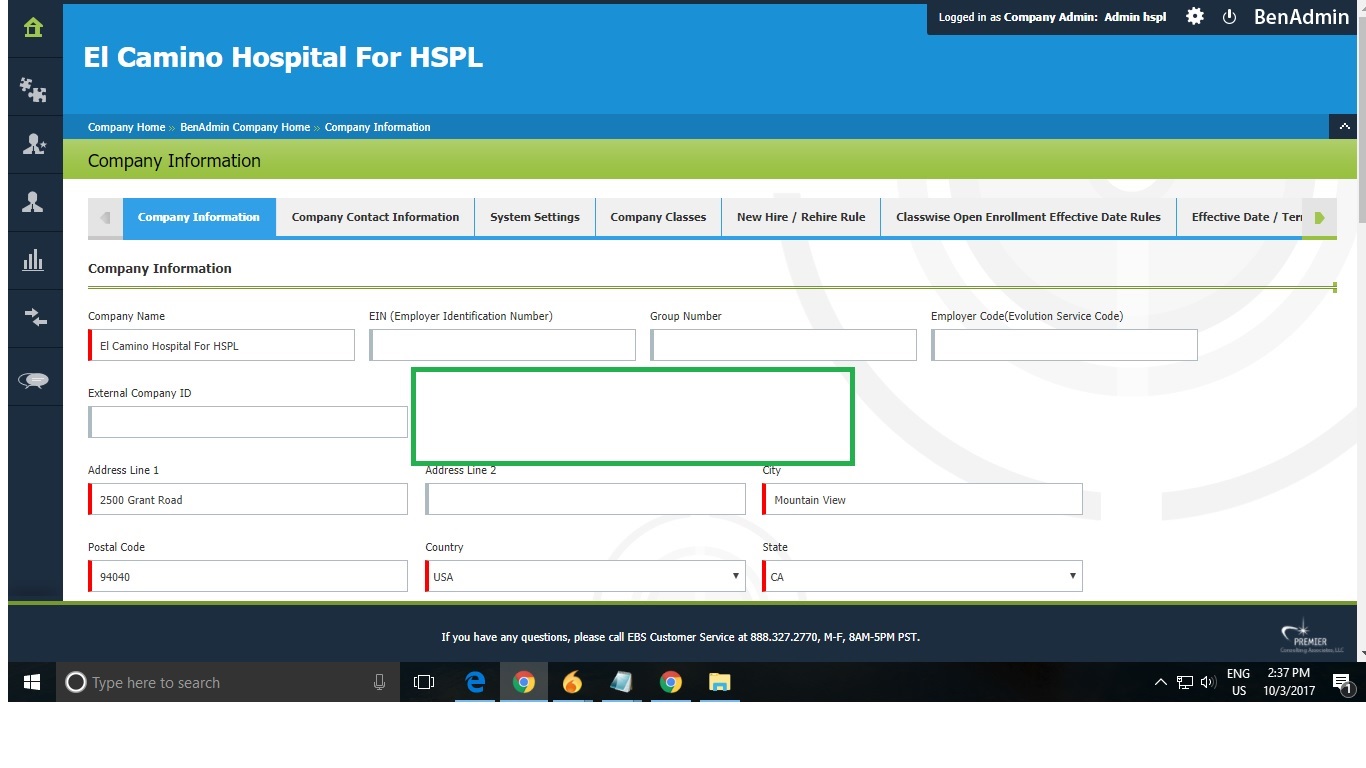This screenshot has height=768, width=1366.
Task: Click BenAdmin Company Home breadcrumb link
Action: pos(245,127)
